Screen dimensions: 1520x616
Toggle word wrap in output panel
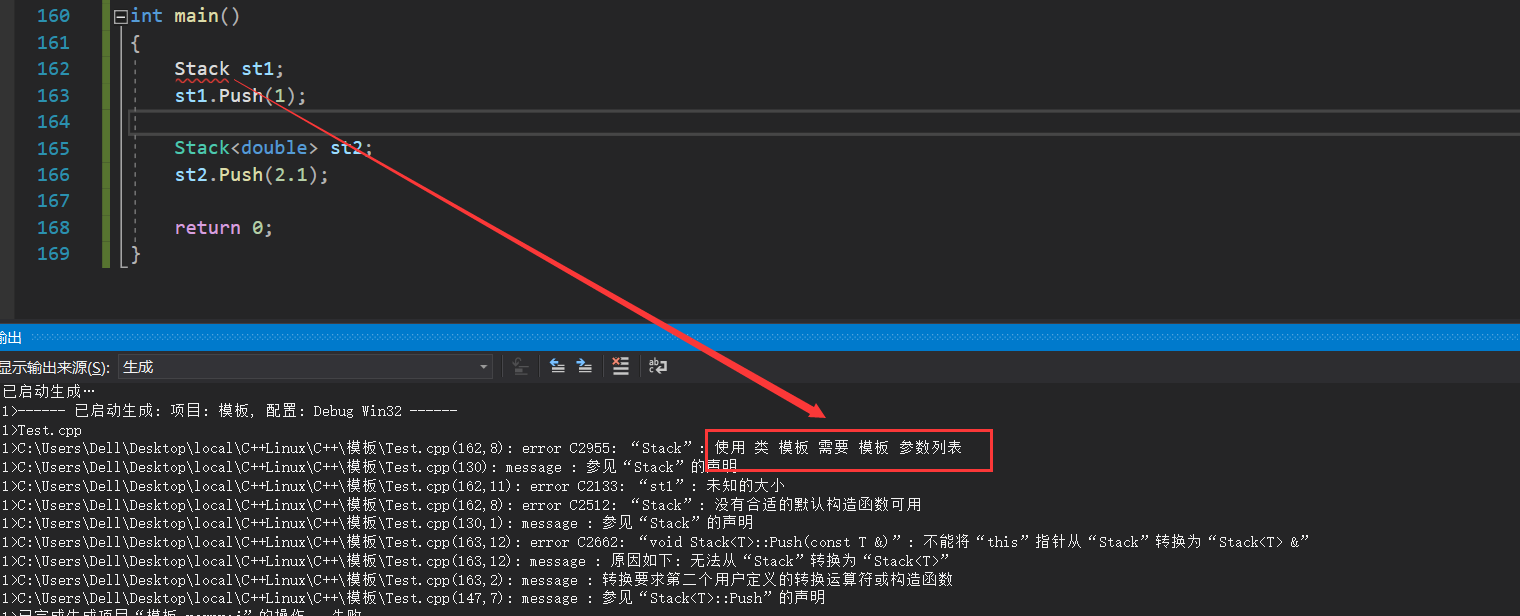pos(657,367)
